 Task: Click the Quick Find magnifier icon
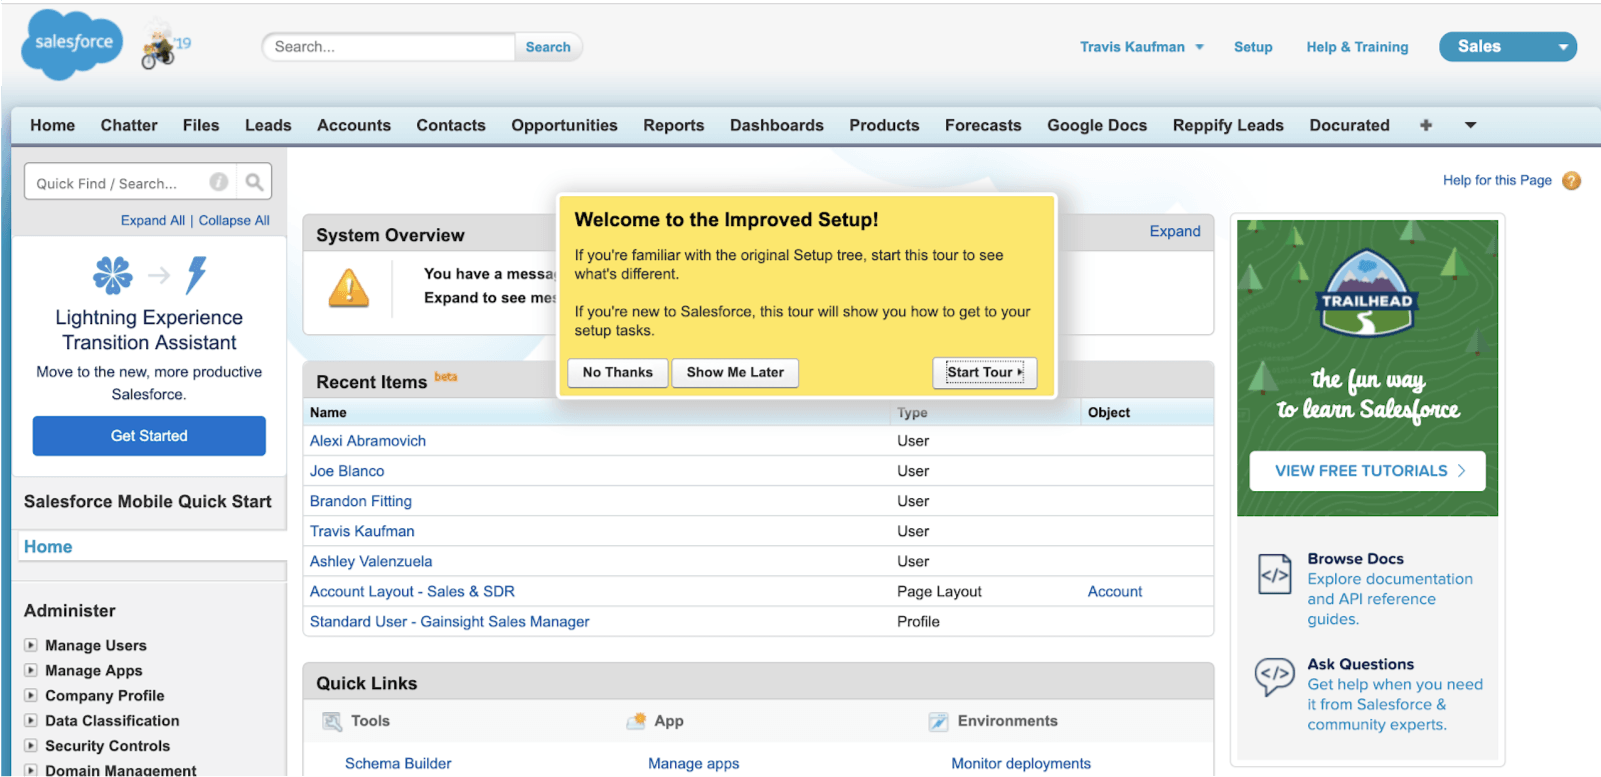click(254, 182)
